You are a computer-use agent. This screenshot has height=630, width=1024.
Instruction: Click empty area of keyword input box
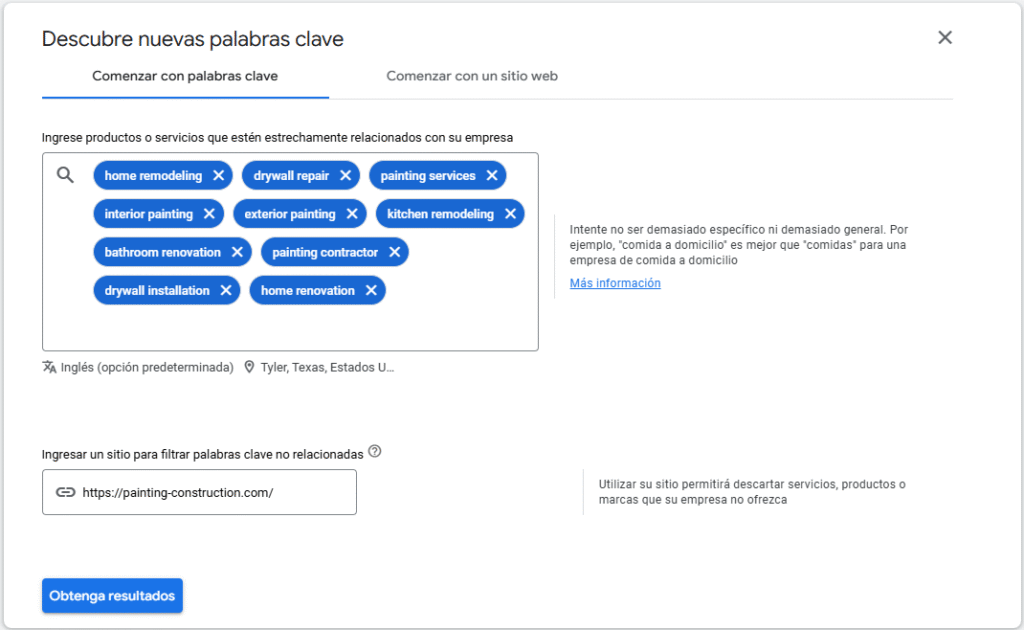290,328
